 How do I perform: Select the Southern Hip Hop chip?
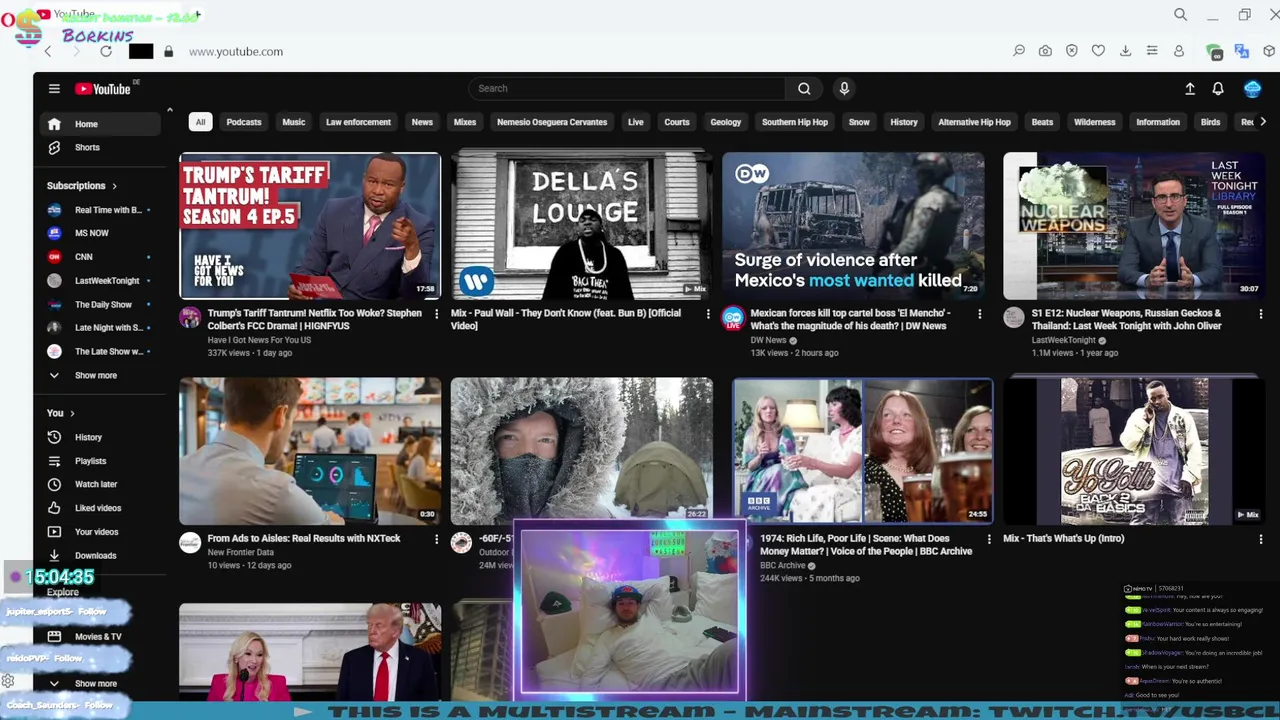point(795,122)
